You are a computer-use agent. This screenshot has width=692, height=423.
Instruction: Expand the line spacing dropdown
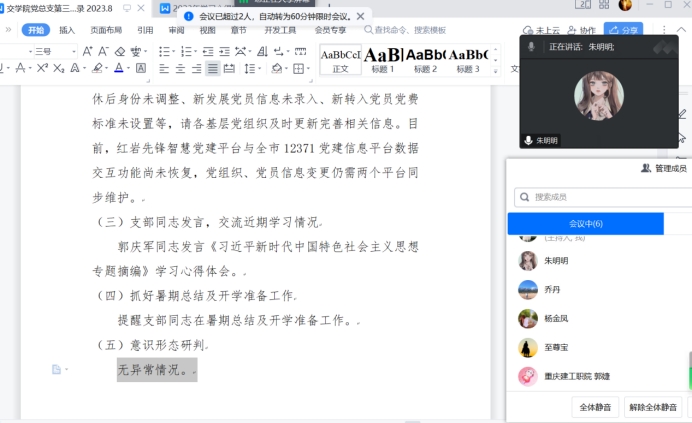[x=260, y=69]
